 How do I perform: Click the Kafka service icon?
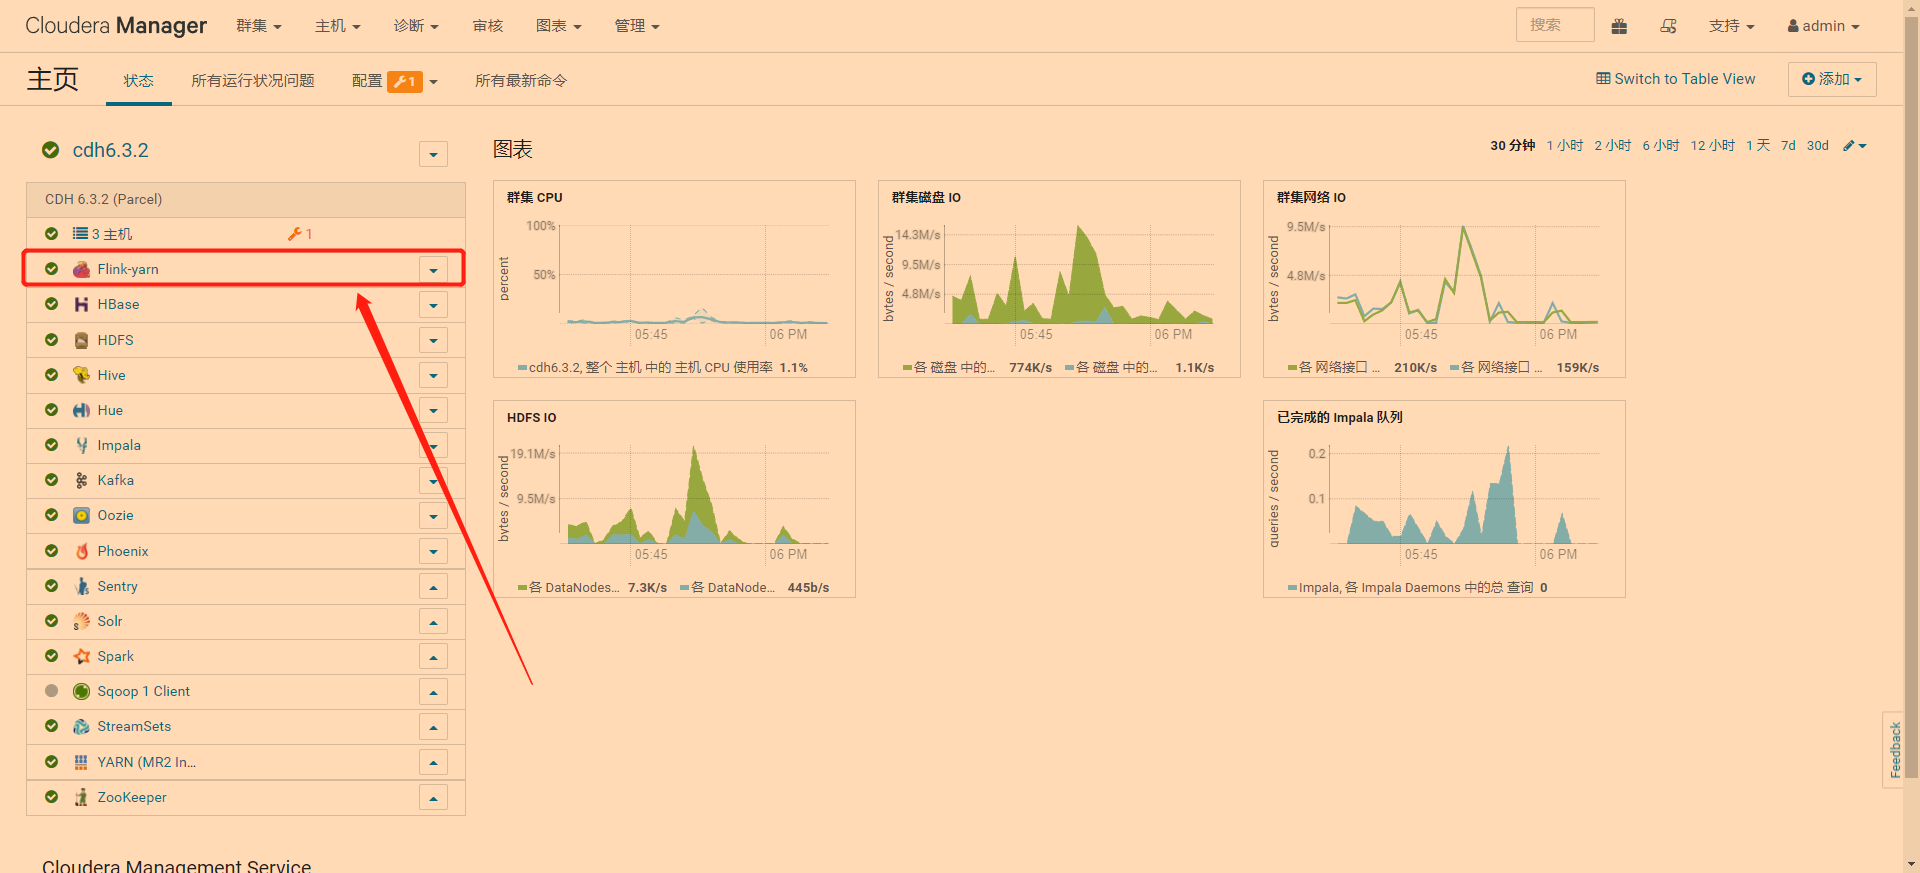coord(82,480)
